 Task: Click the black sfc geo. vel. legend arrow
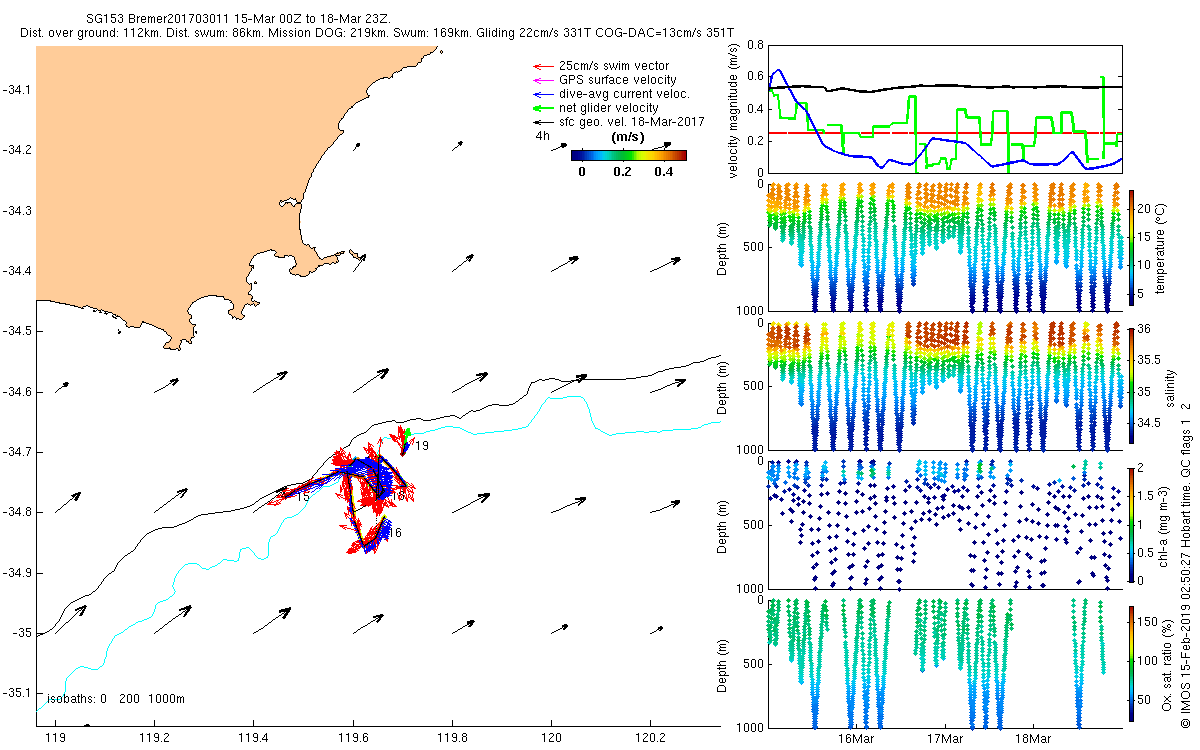(x=542, y=122)
